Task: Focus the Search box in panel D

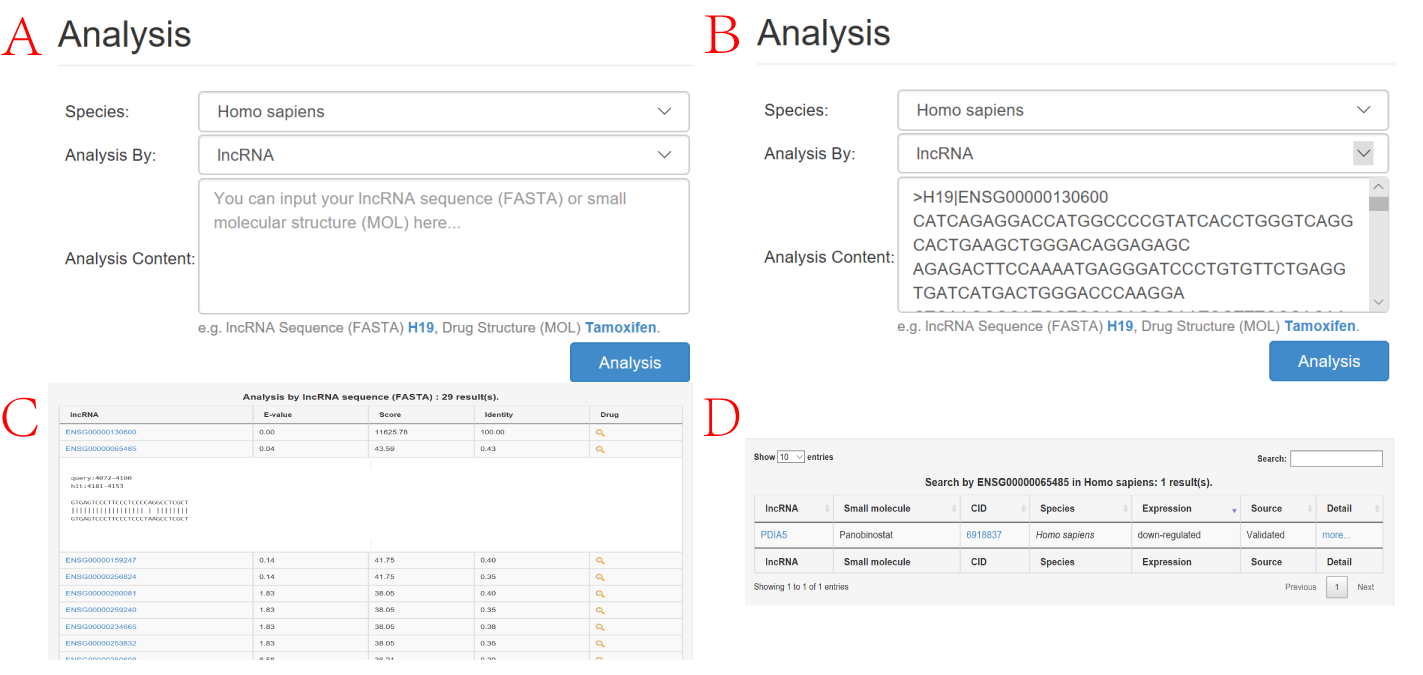Action: point(1336,458)
